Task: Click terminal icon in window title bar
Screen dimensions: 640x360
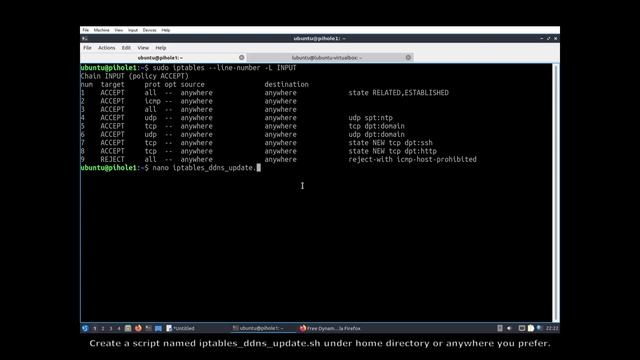Action: [x=84, y=38]
